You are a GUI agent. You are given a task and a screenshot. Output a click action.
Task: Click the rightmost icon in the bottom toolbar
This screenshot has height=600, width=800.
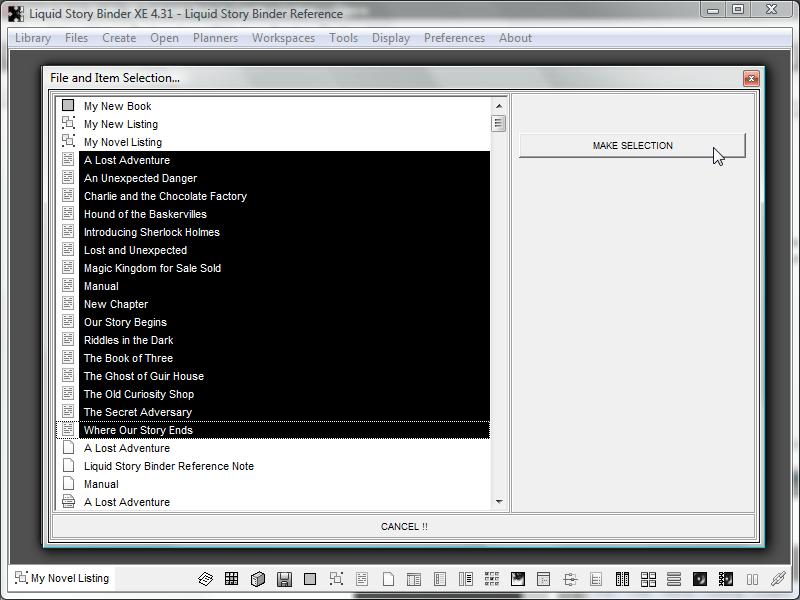(777, 579)
